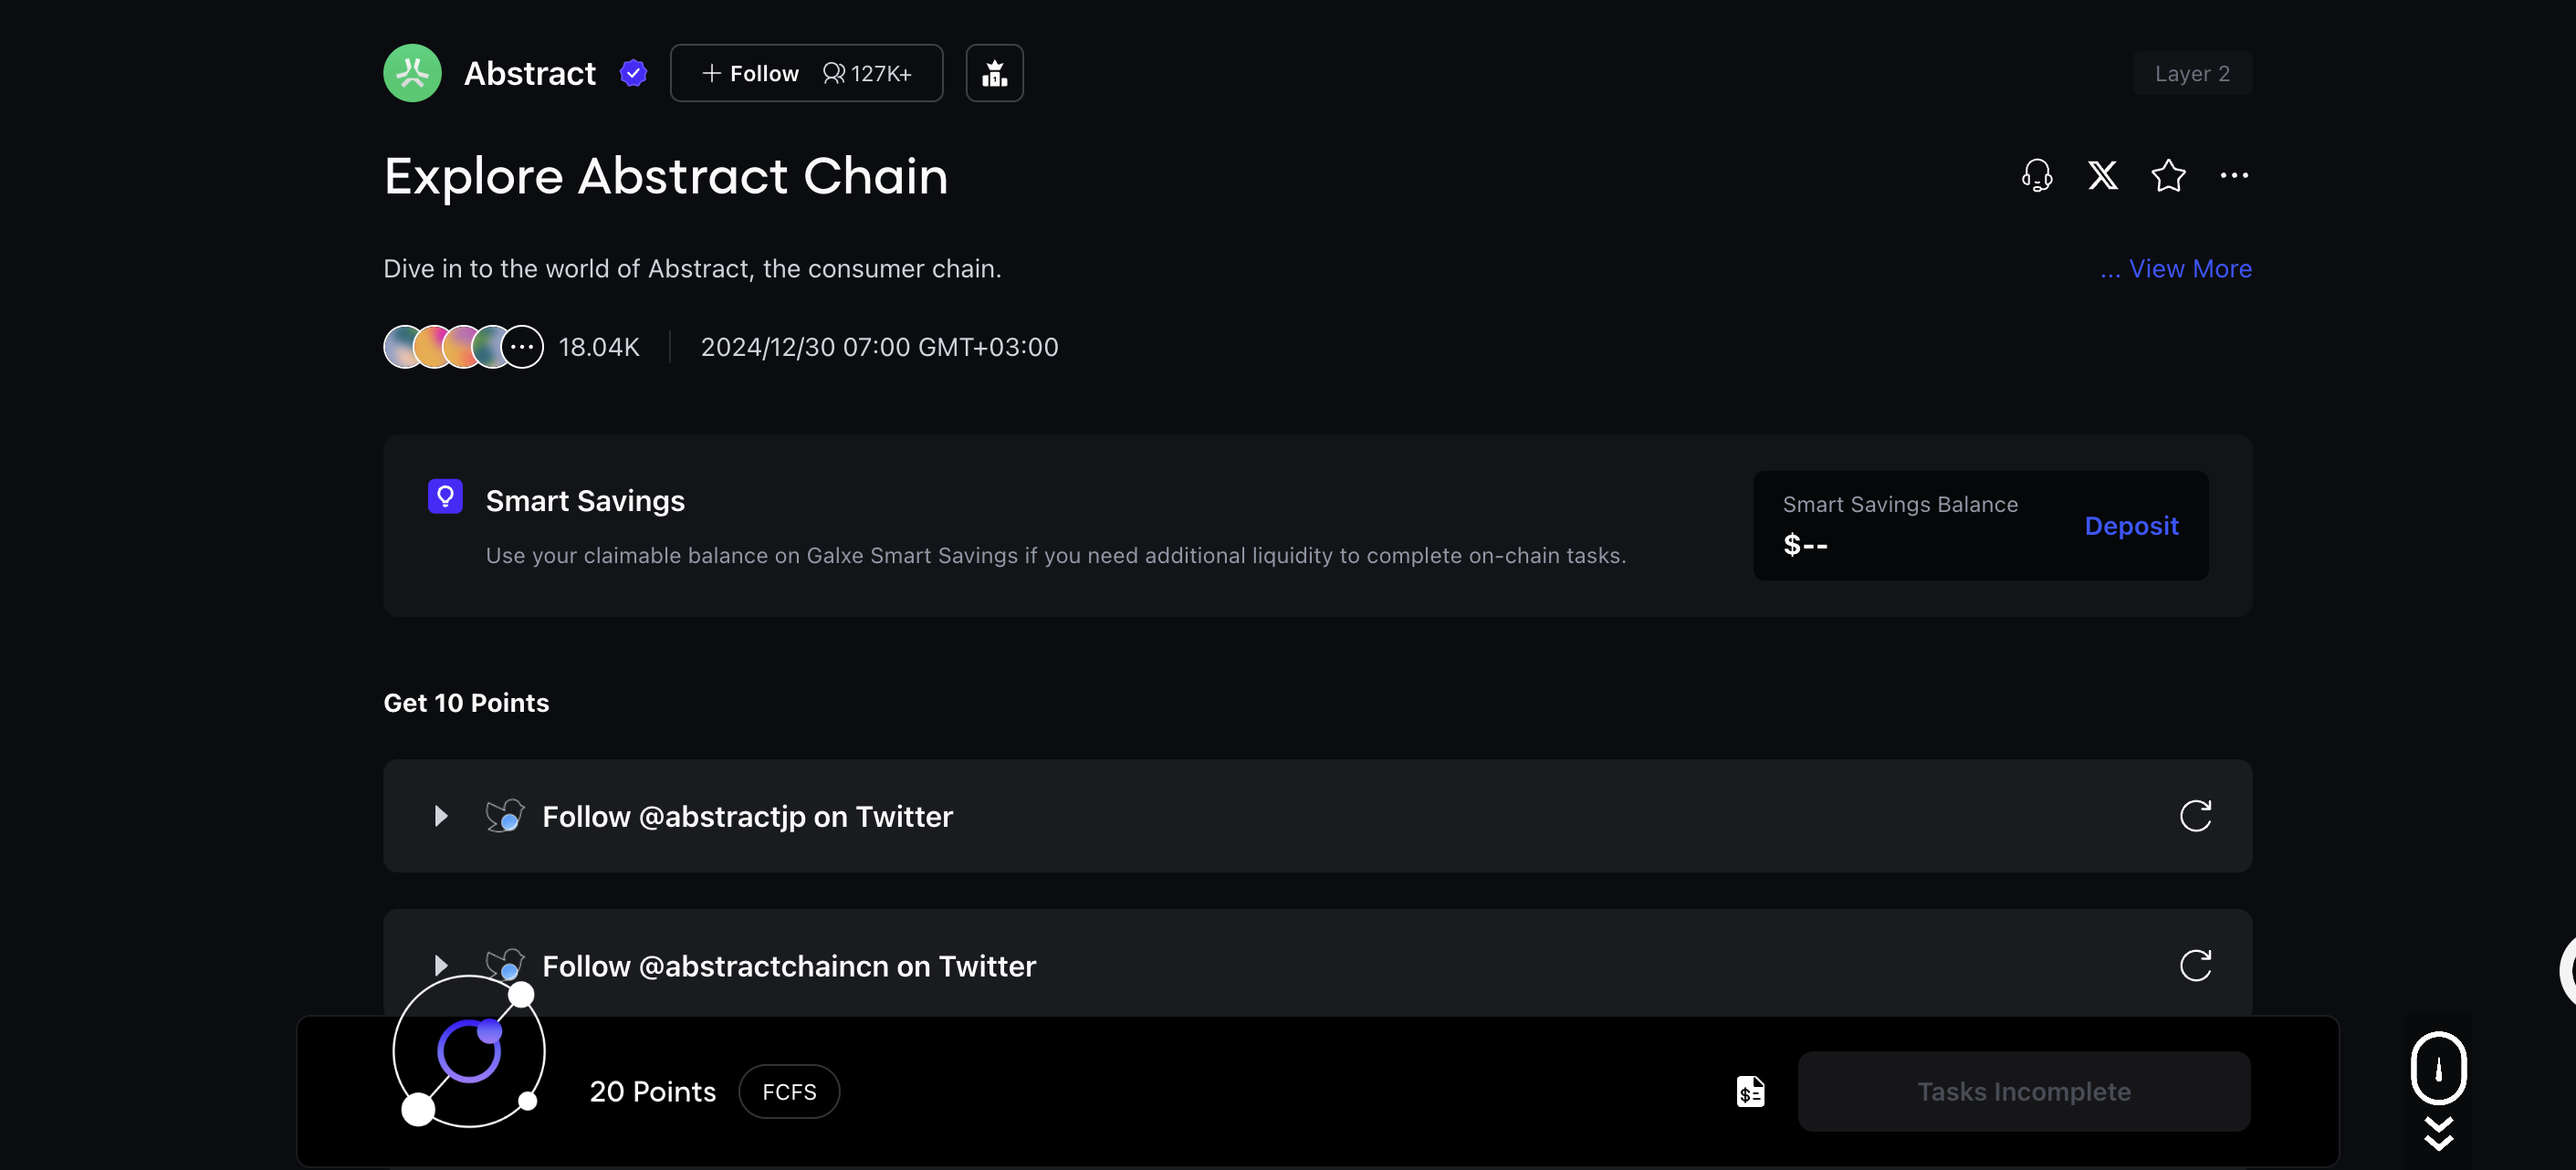Viewport: 2576px width, 1170px height.
Task: Open the three-dot more options menu
Action: (2233, 176)
